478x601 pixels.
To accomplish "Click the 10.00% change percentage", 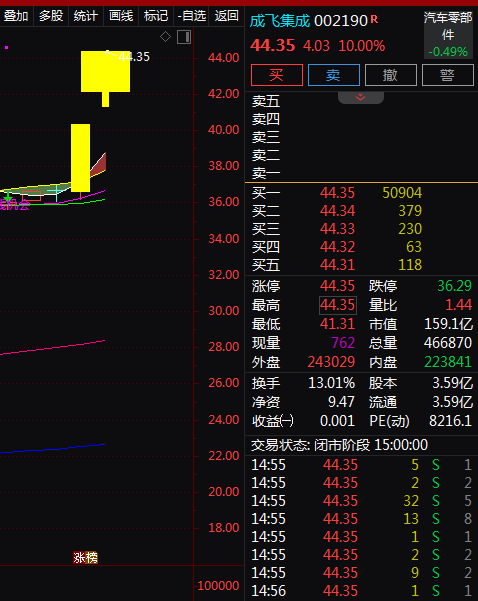I will click(x=361, y=46).
